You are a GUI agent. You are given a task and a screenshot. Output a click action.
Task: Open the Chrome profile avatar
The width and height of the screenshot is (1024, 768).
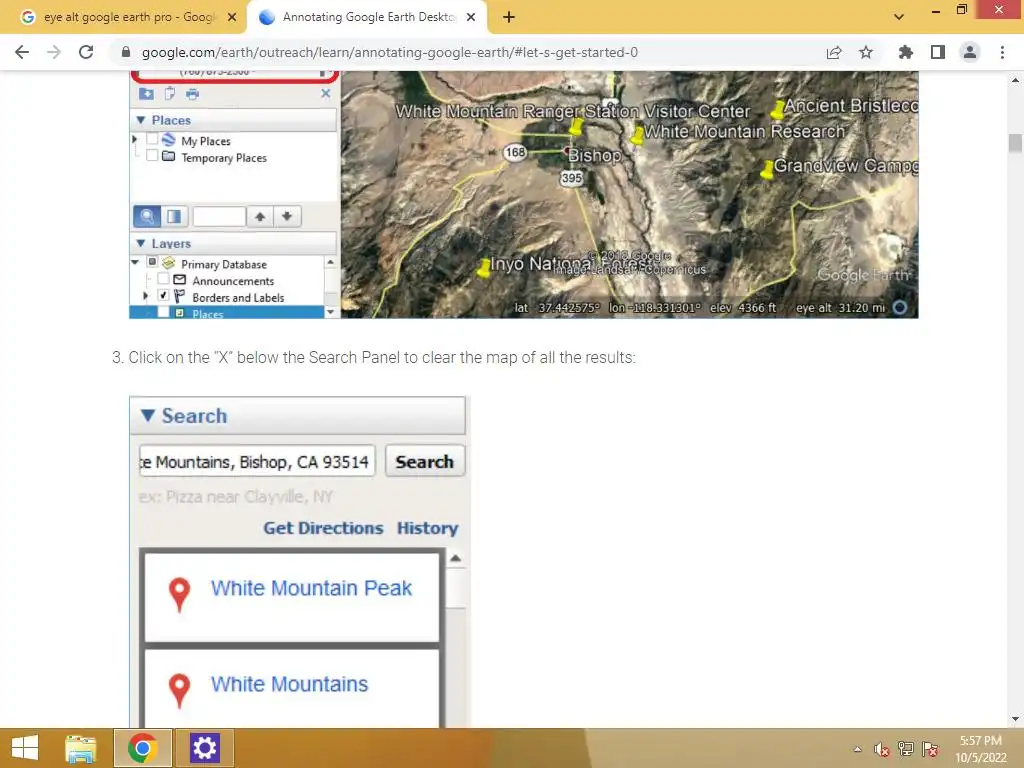point(970,52)
